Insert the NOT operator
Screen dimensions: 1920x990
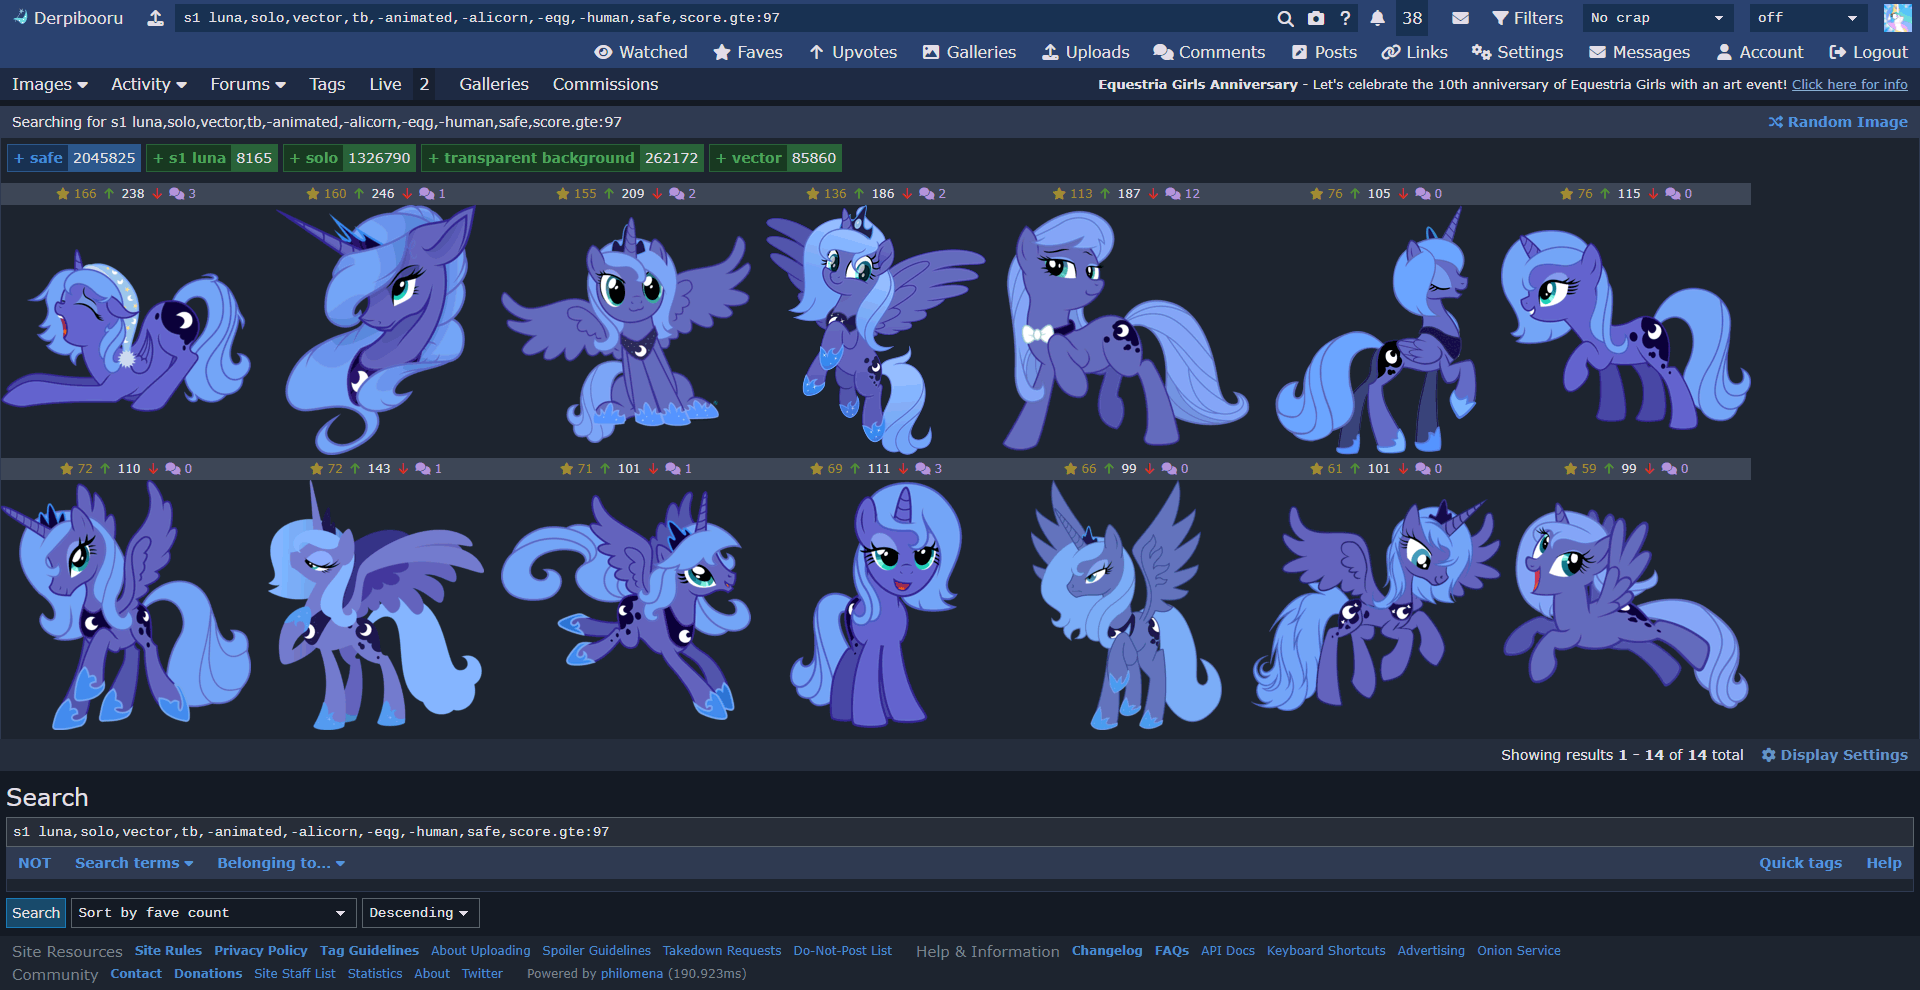pos(34,863)
